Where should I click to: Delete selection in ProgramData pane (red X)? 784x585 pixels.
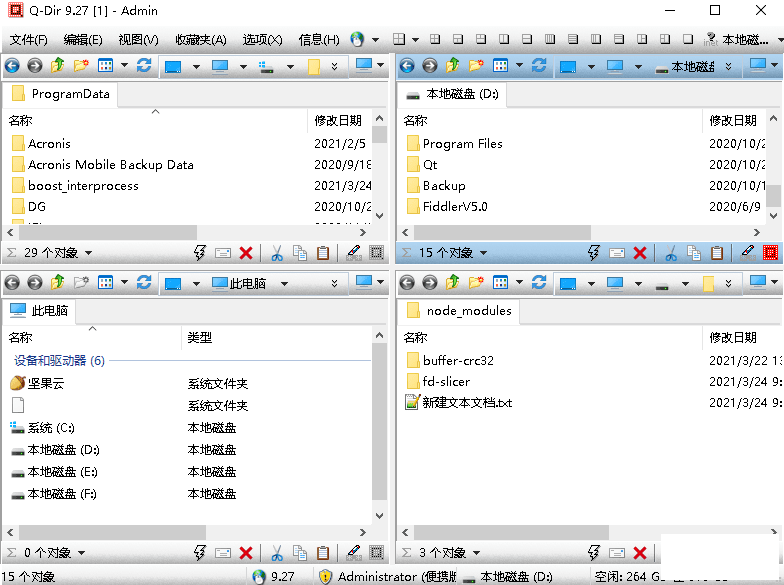click(246, 253)
